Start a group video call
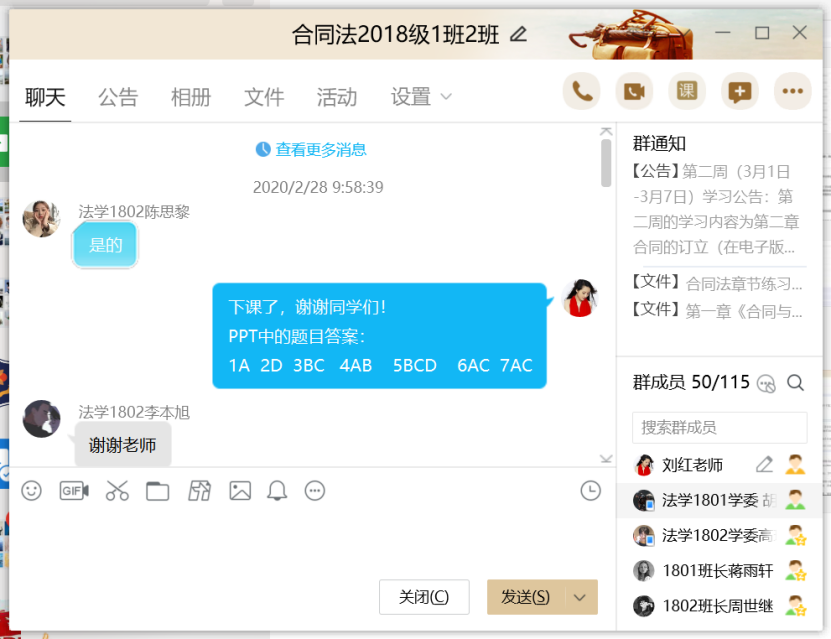The width and height of the screenshot is (831, 639). (x=634, y=91)
